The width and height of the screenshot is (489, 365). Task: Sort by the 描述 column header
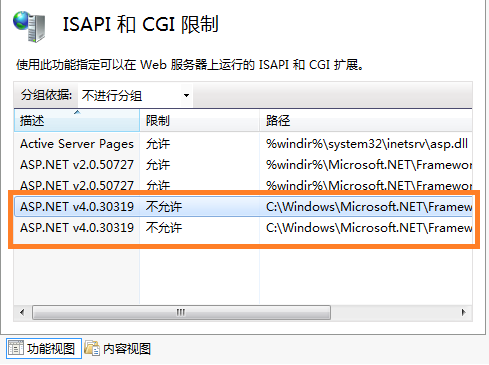77,120
